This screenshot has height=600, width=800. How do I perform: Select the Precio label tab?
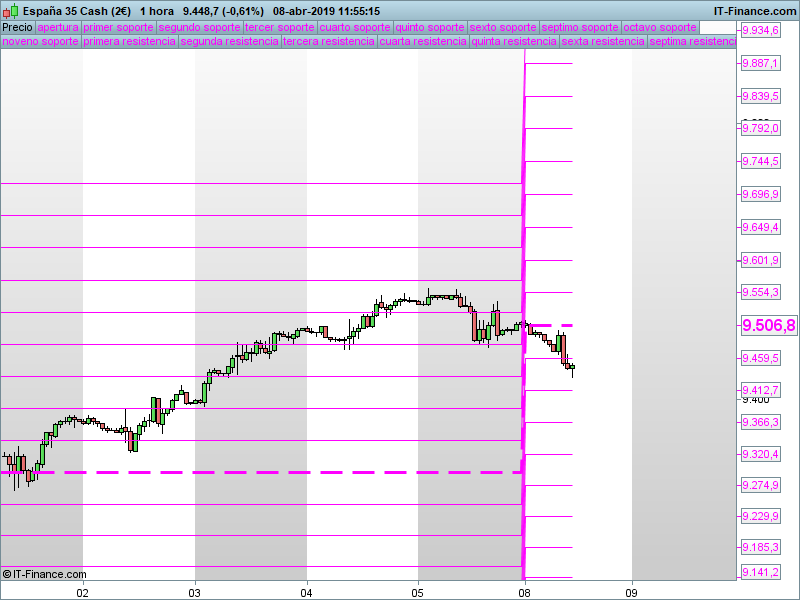[17, 28]
